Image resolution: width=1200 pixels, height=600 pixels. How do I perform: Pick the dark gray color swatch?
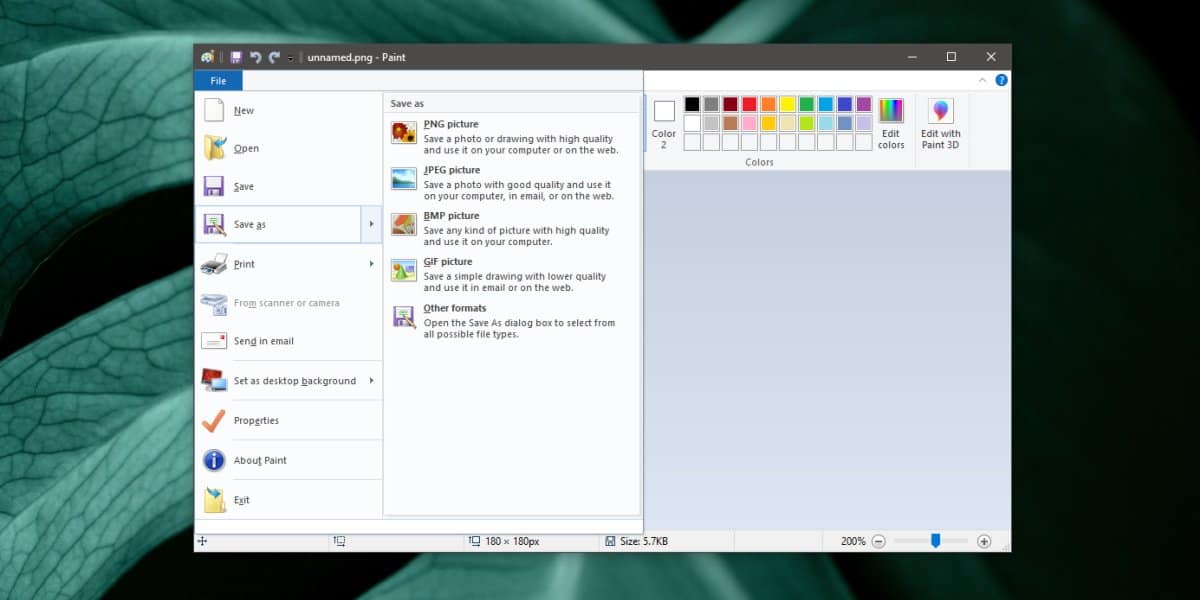tap(711, 104)
